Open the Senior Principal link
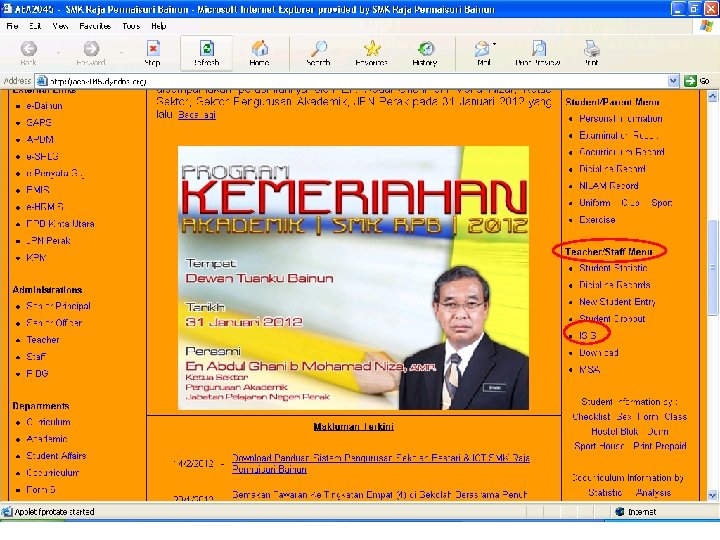The width and height of the screenshot is (720, 540). click(58, 306)
